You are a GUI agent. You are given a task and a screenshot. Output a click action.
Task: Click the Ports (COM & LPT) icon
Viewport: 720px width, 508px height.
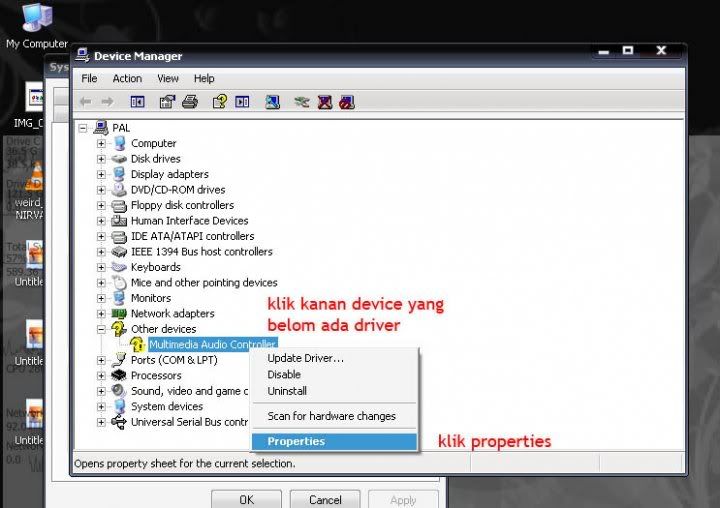coord(119,360)
